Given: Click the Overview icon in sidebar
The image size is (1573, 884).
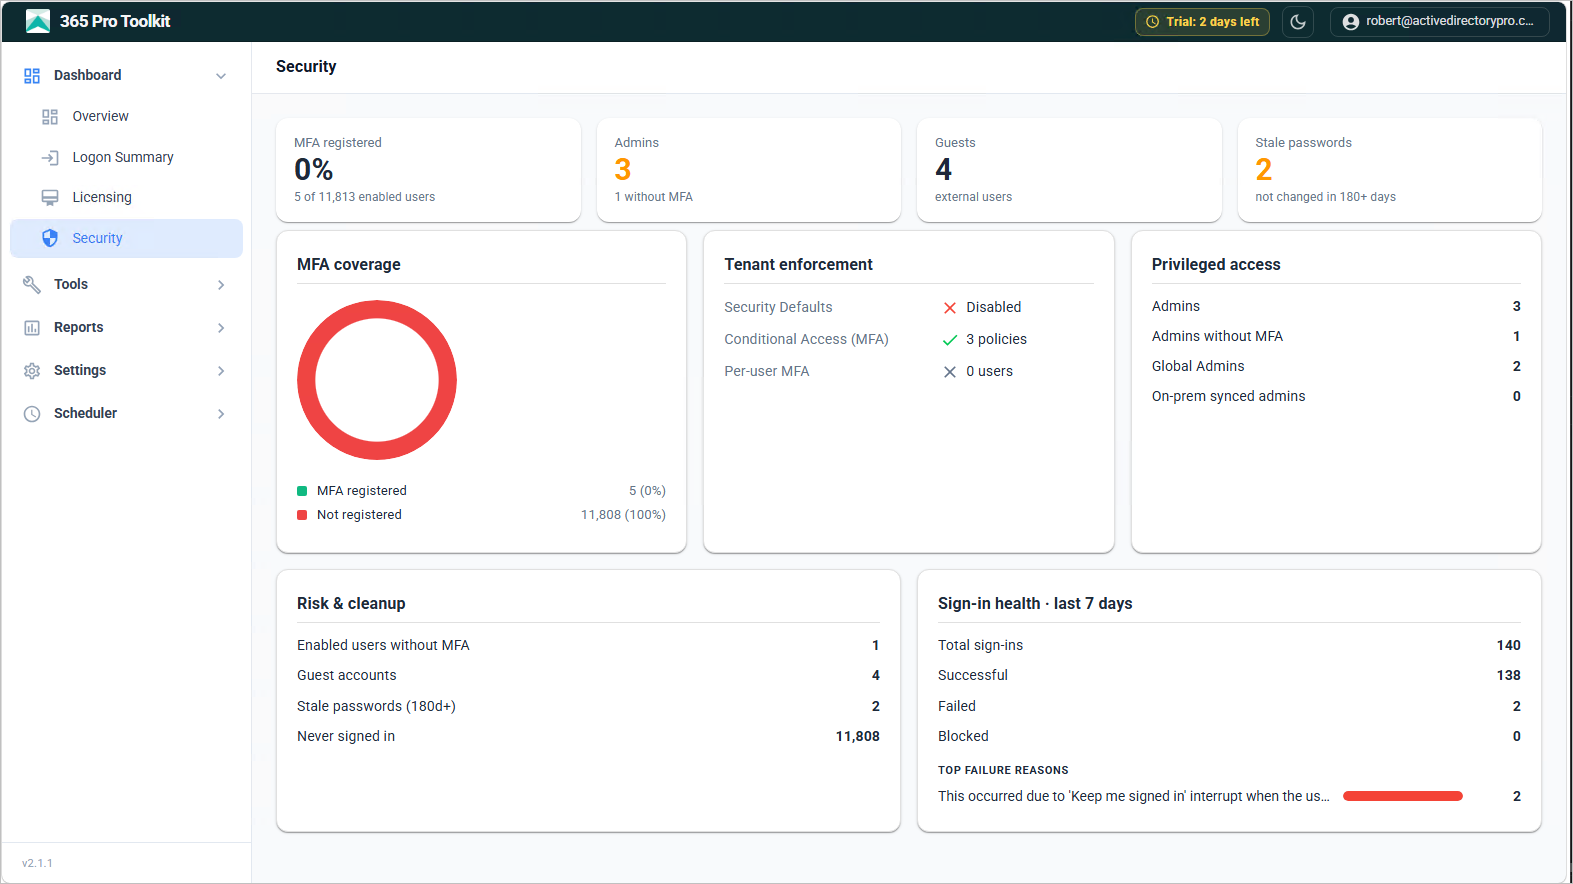Looking at the screenshot, I should point(50,117).
